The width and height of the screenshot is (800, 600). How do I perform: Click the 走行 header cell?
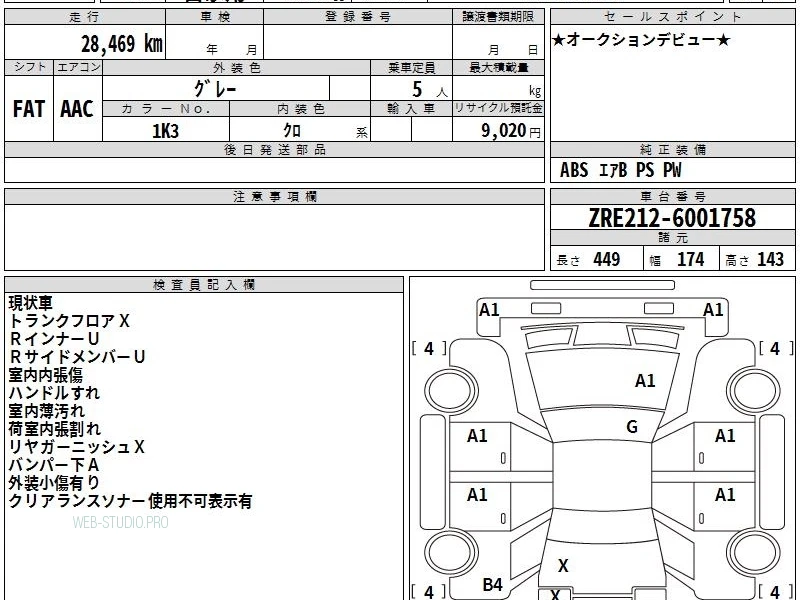pos(85,17)
